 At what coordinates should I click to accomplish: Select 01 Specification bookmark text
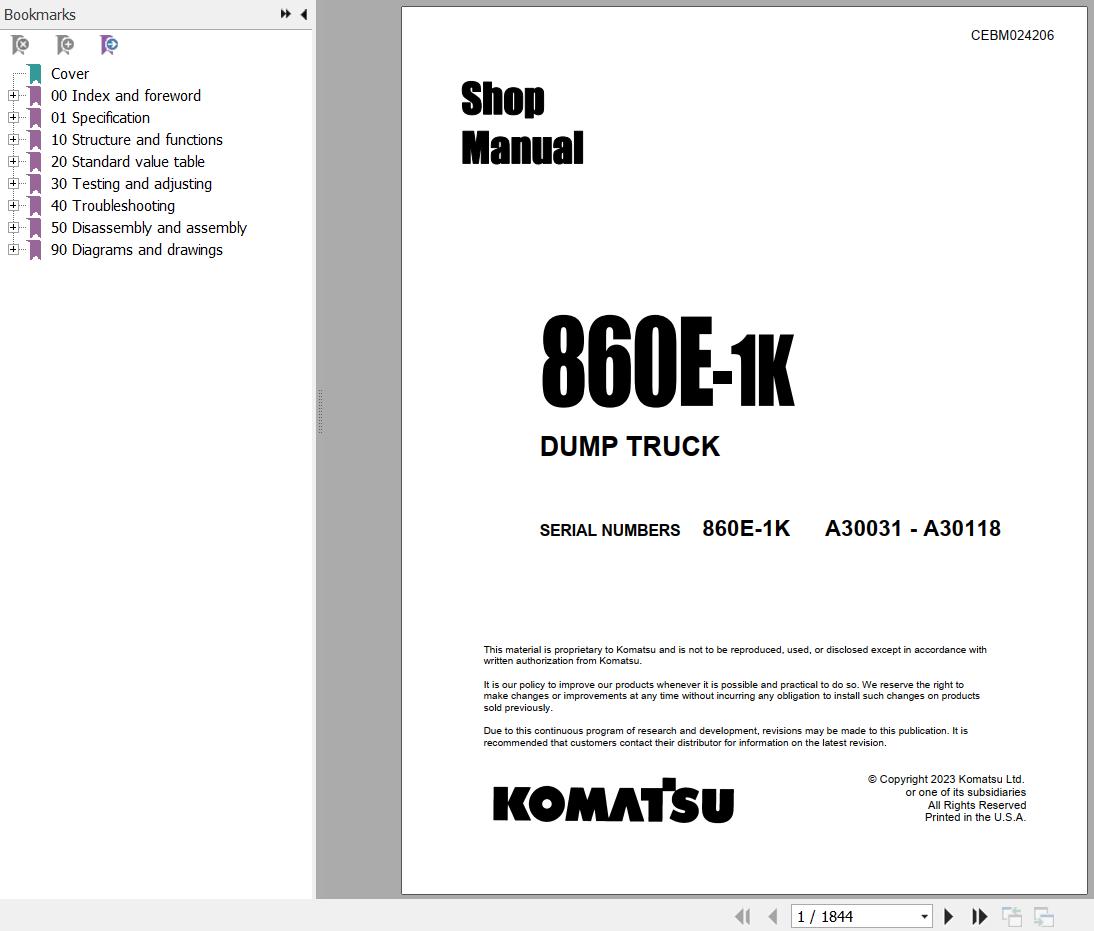[x=100, y=117]
